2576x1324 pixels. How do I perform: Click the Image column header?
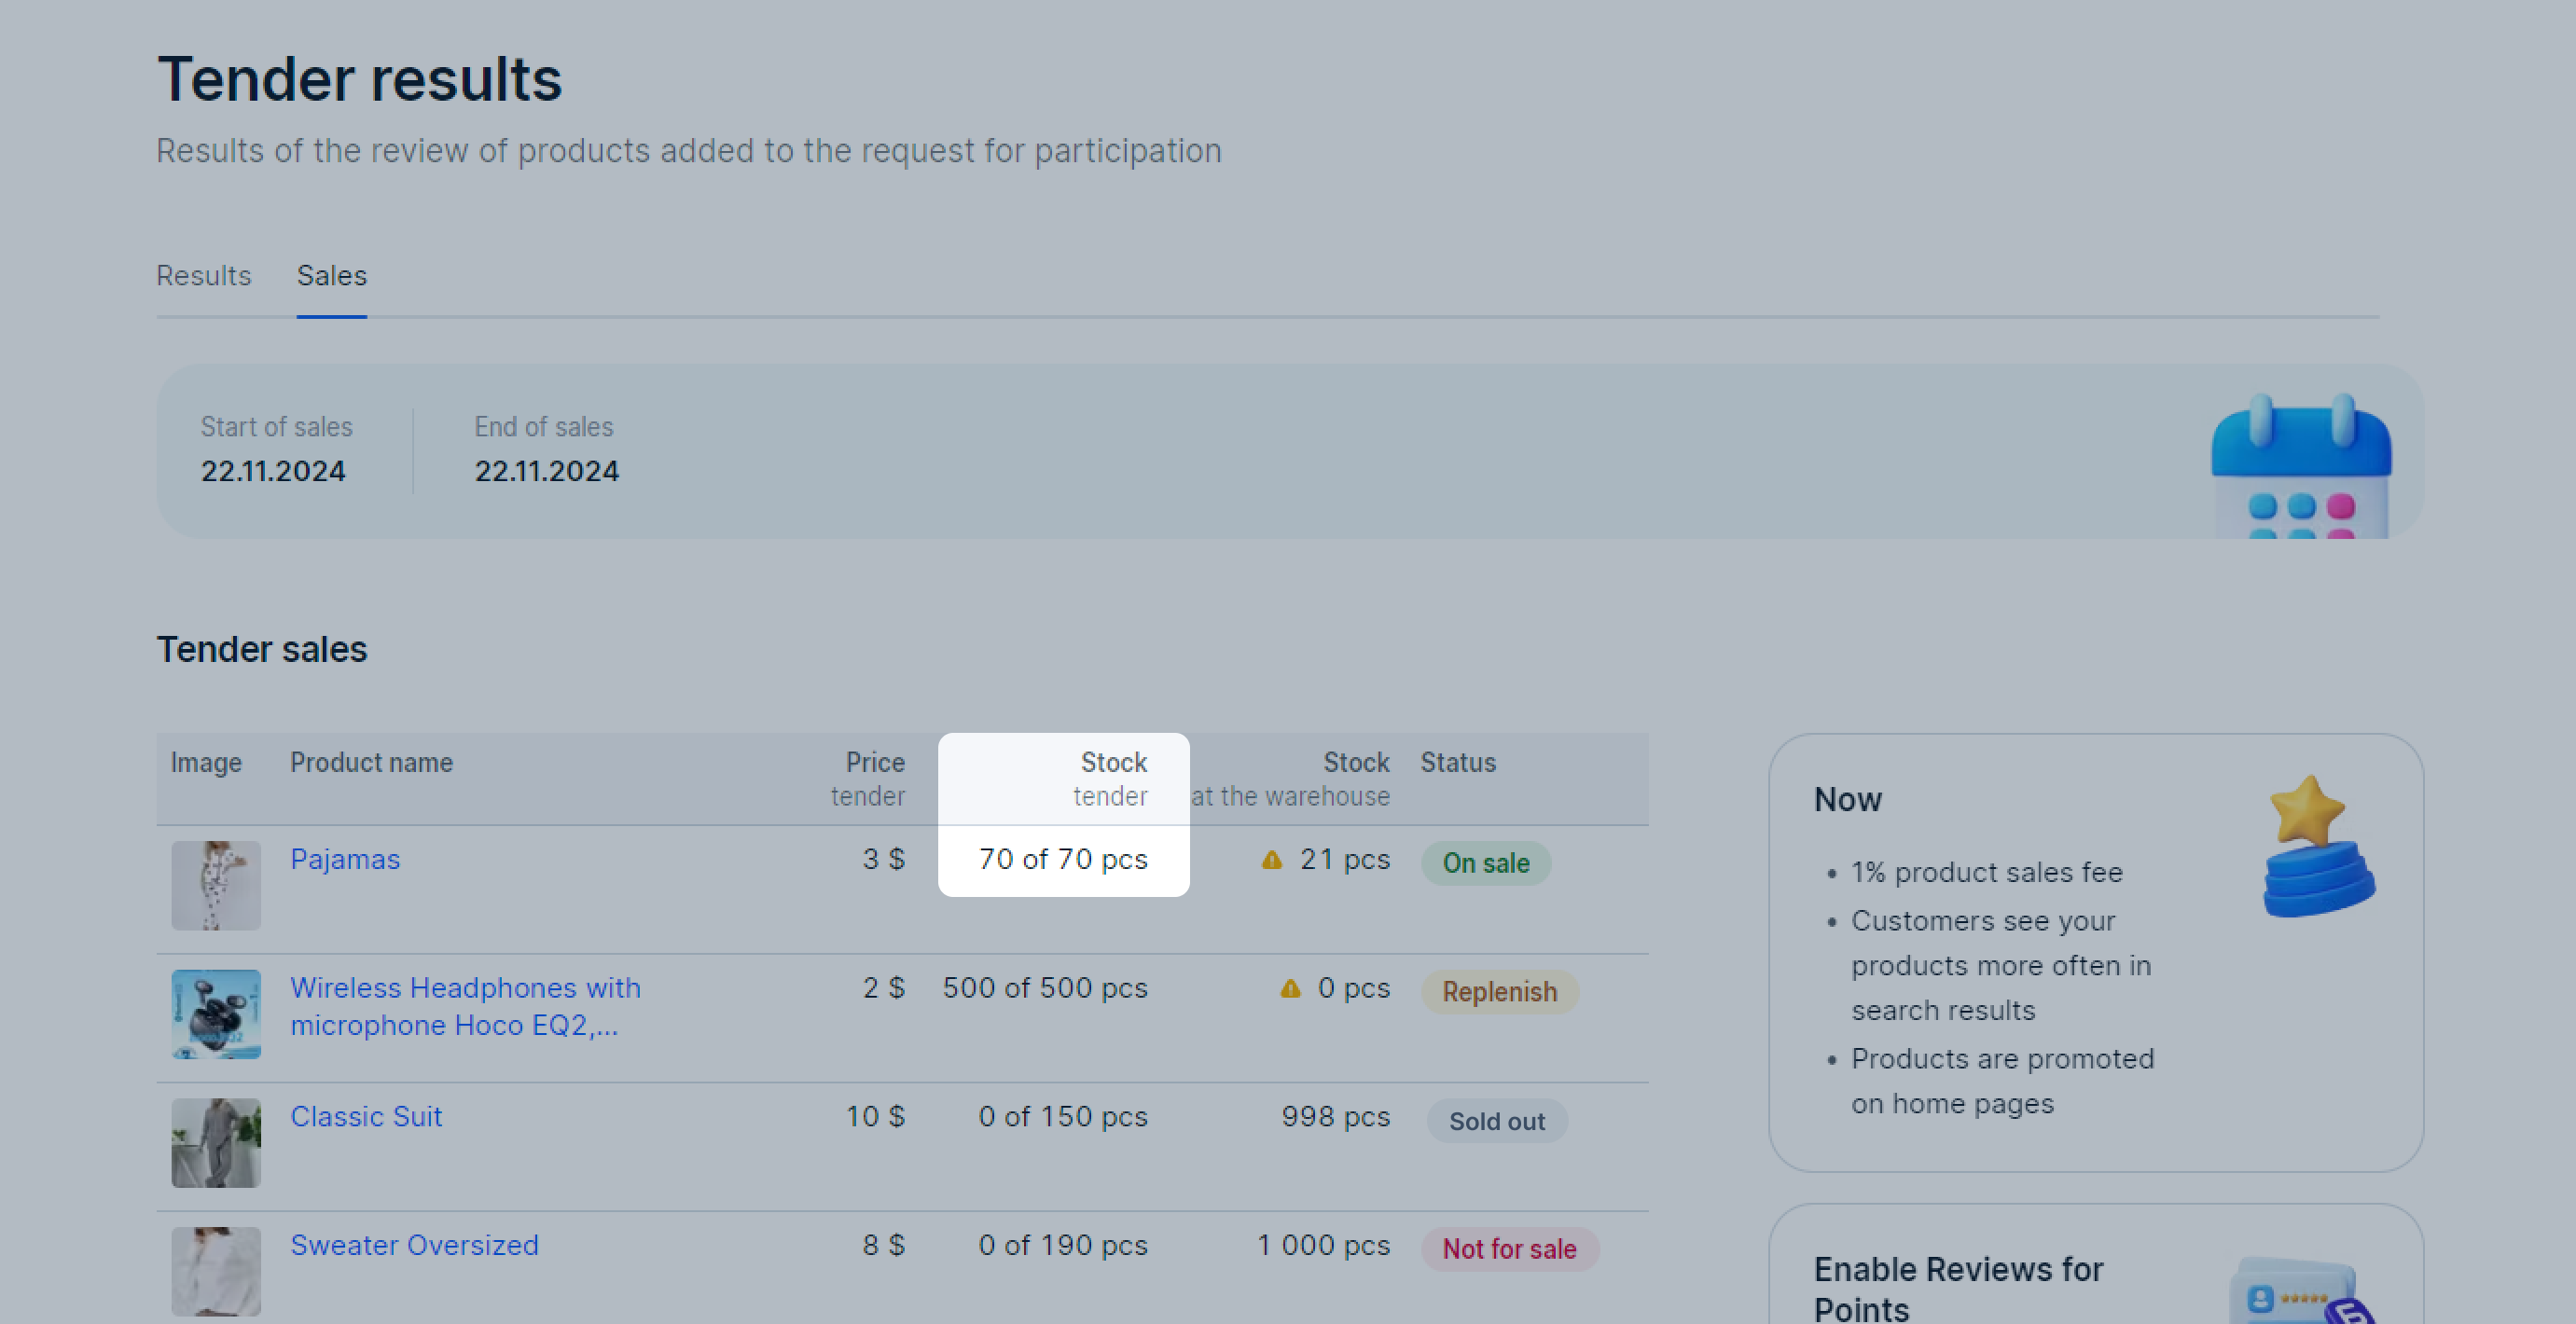coord(206,763)
